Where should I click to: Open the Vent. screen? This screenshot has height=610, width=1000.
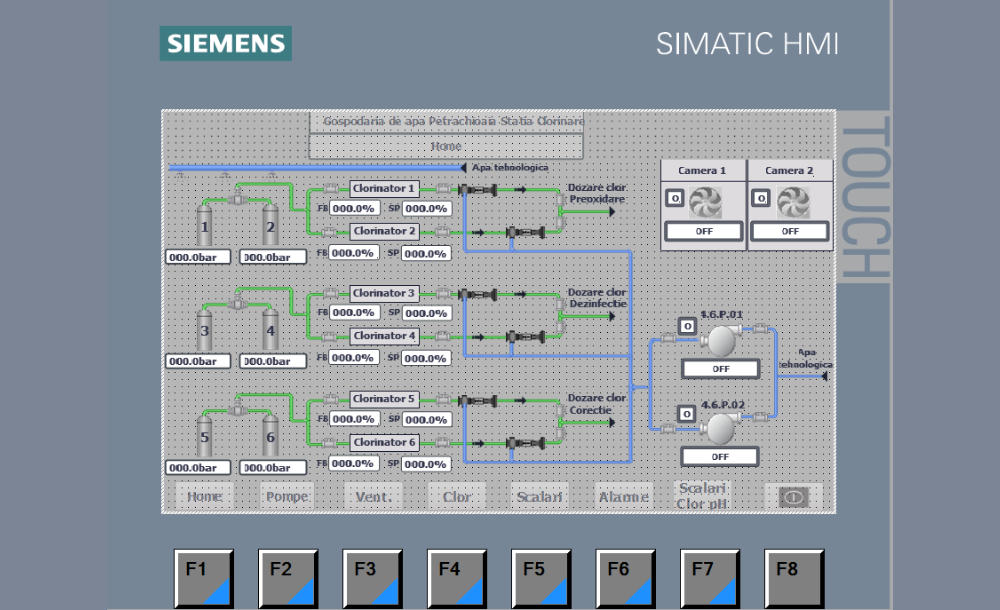point(373,496)
